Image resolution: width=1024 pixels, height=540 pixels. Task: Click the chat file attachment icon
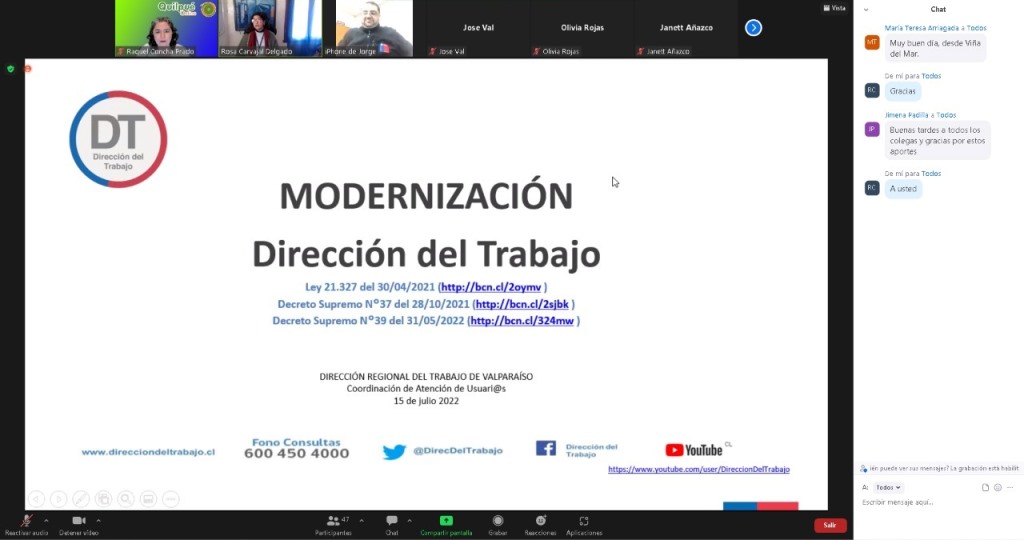pos(985,487)
